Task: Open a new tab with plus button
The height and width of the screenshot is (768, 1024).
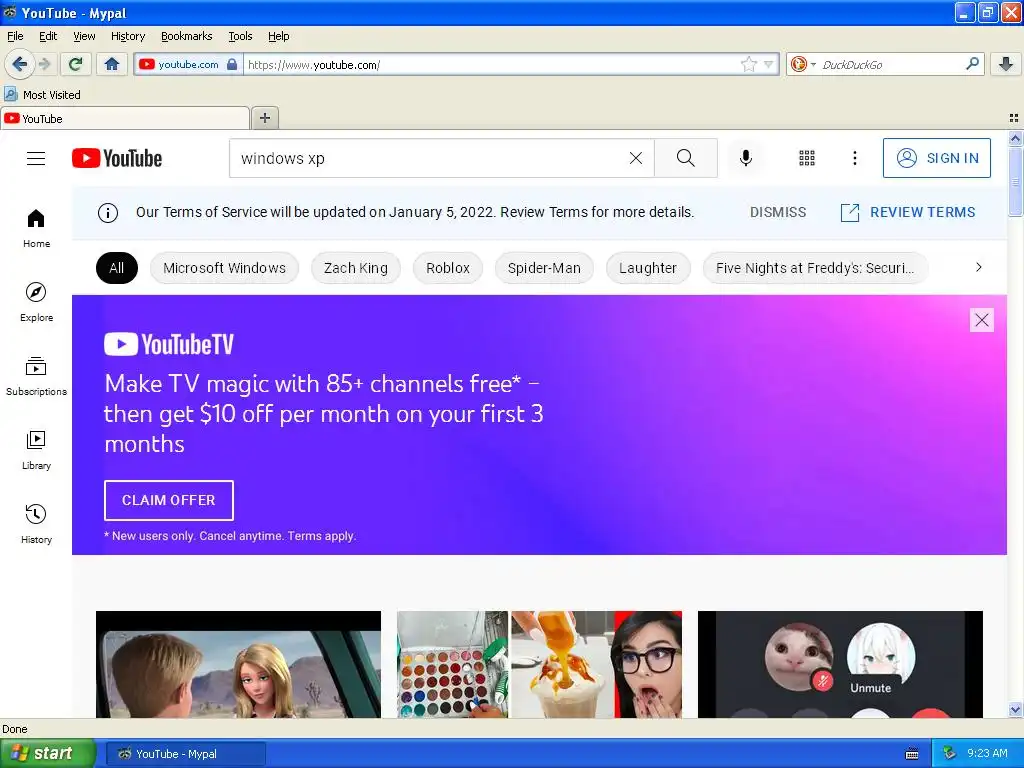Action: click(264, 118)
